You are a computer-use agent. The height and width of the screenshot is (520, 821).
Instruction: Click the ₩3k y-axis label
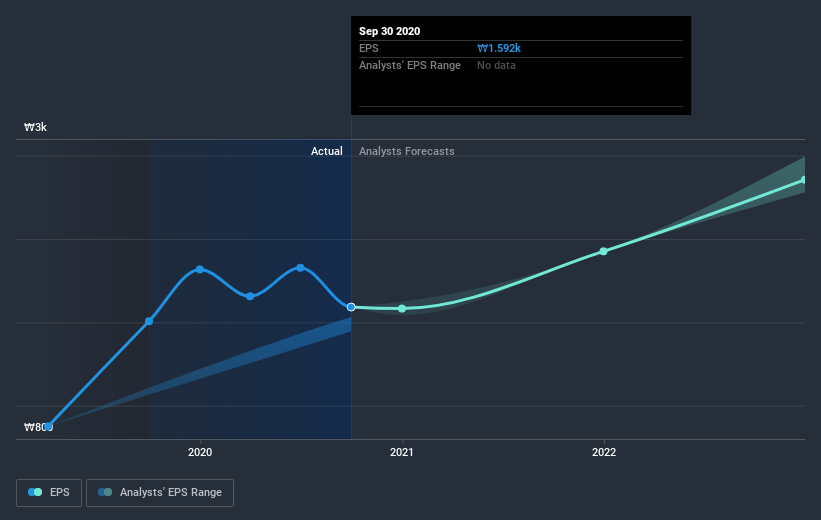point(36,128)
